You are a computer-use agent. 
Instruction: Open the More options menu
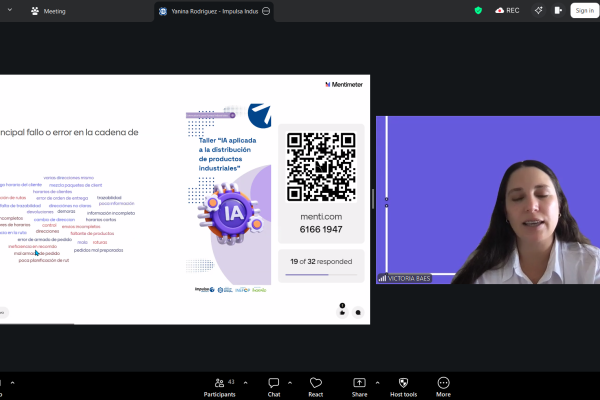443,386
